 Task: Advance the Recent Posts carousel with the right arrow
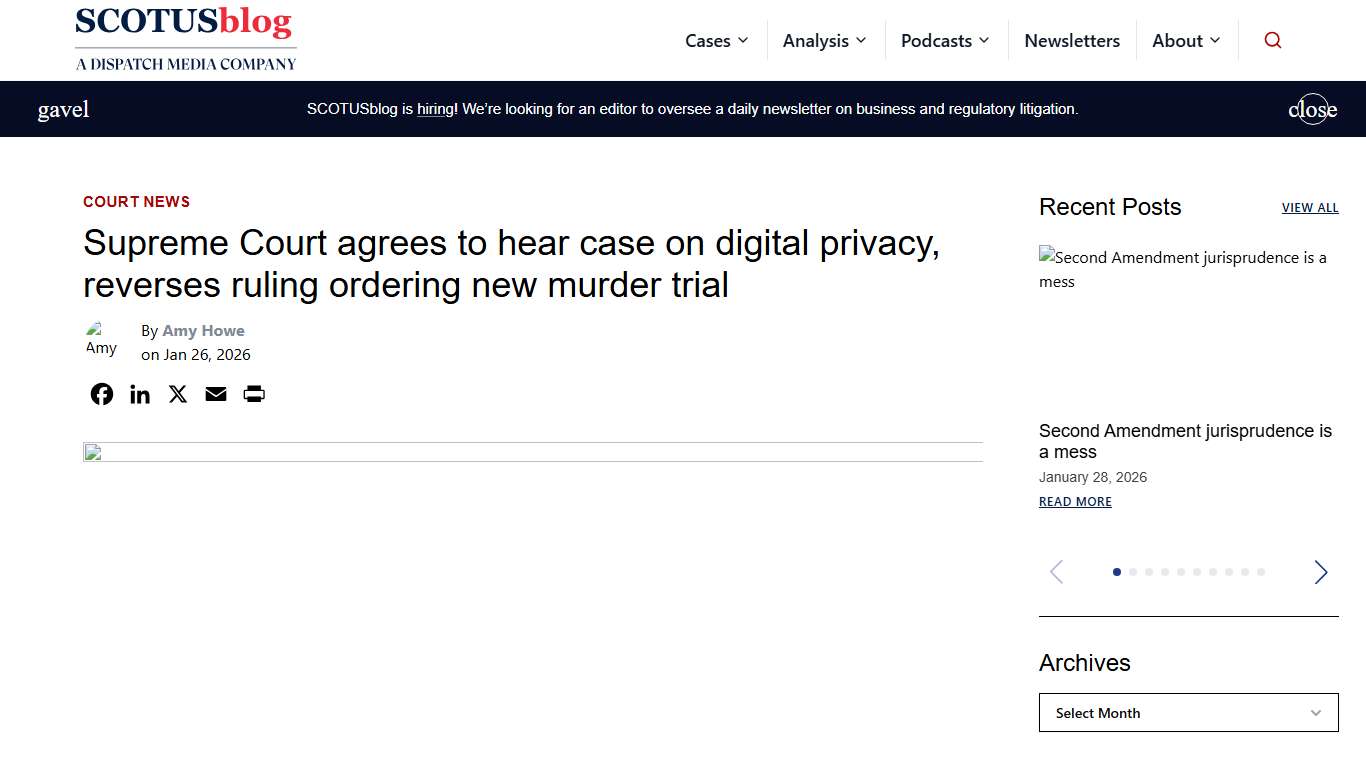[1321, 572]
